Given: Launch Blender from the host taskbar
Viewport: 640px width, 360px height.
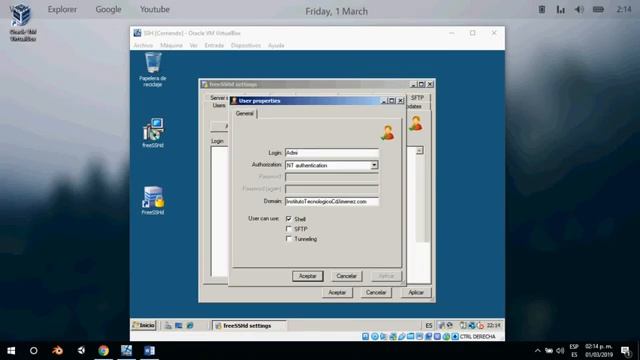Looking at the screenshot, I should click(x=57, y=351).
